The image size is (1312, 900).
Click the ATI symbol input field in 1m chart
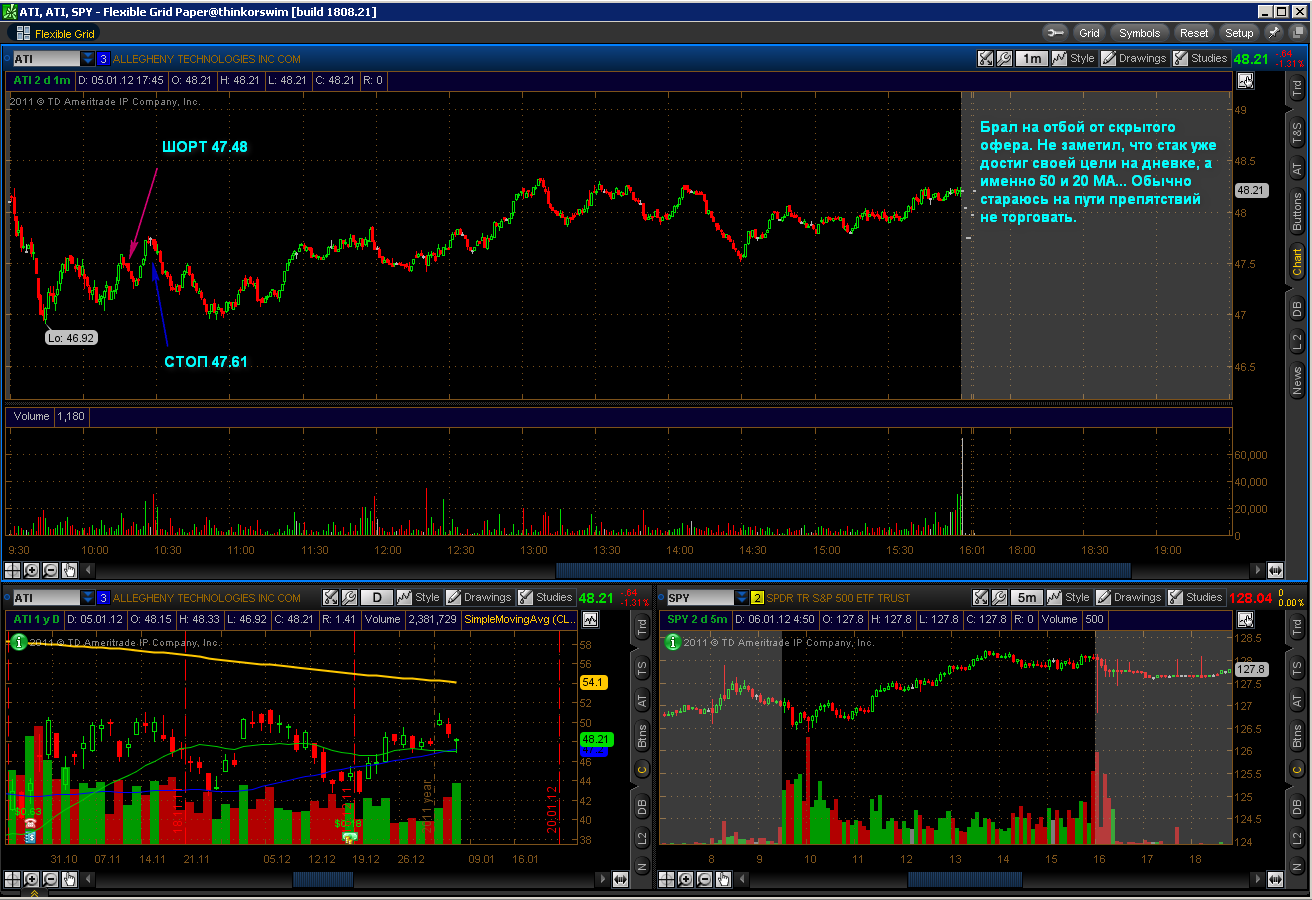click(x=45, y=59)
